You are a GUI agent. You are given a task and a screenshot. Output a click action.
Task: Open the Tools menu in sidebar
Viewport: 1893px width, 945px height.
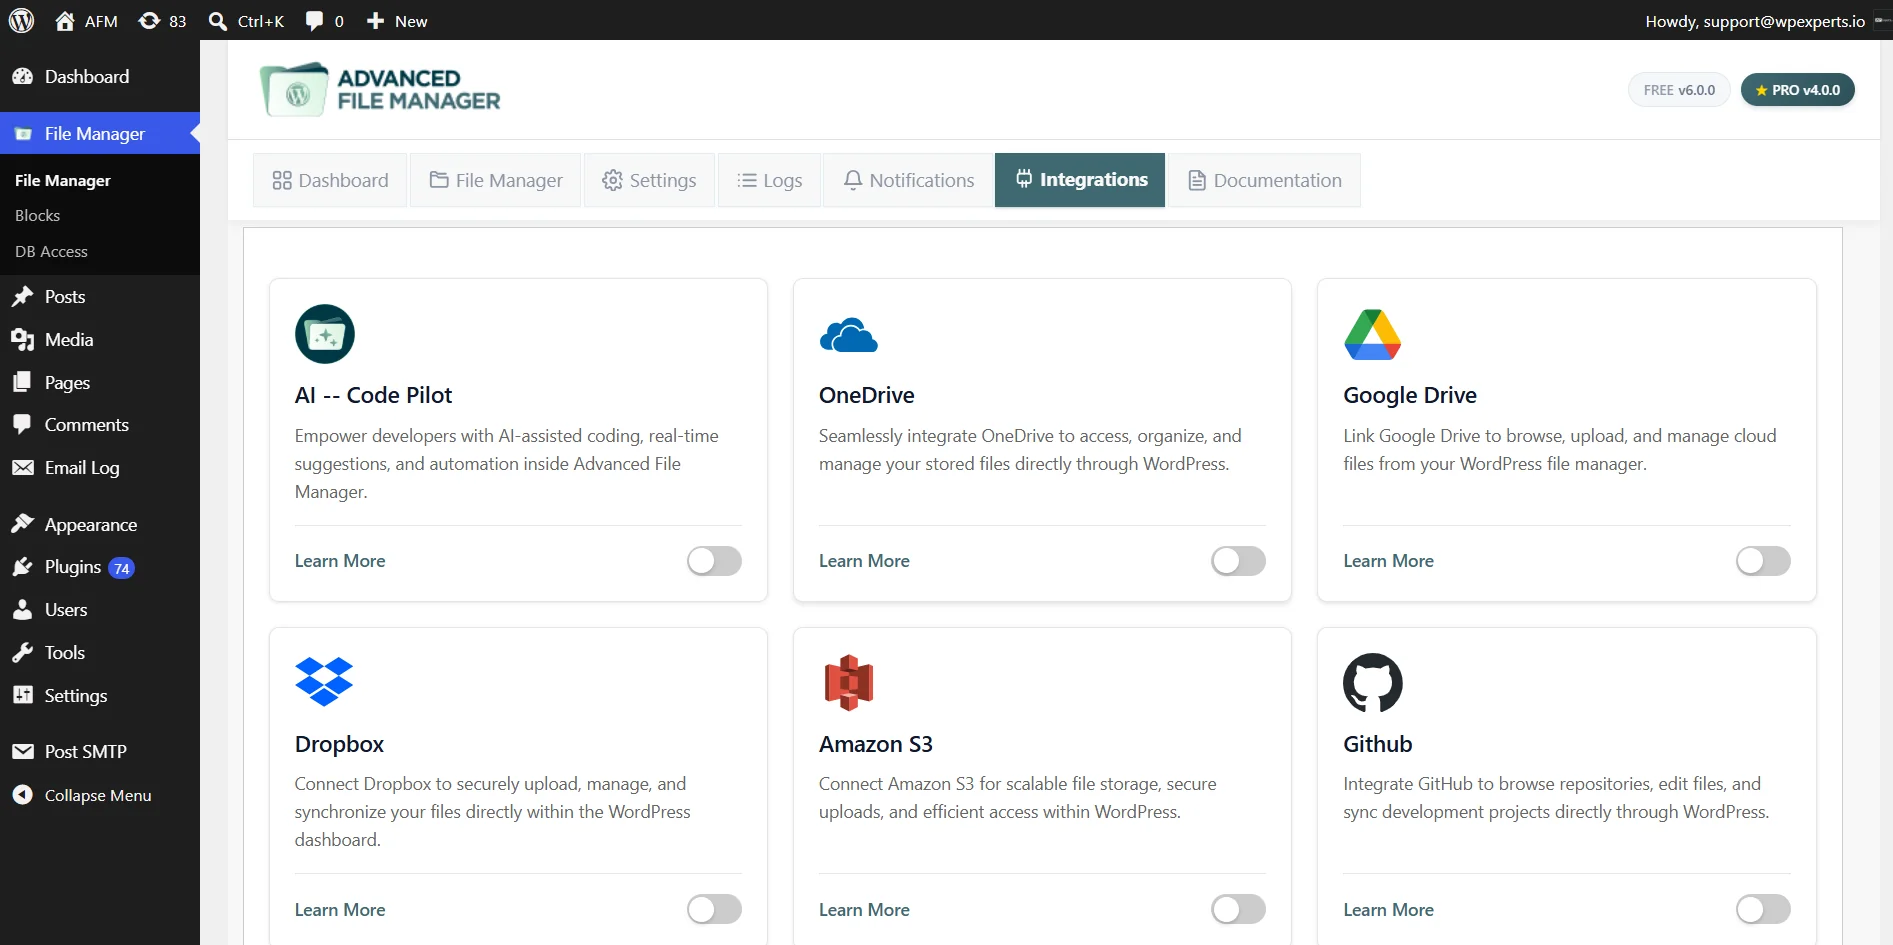[x=100, y=653]
